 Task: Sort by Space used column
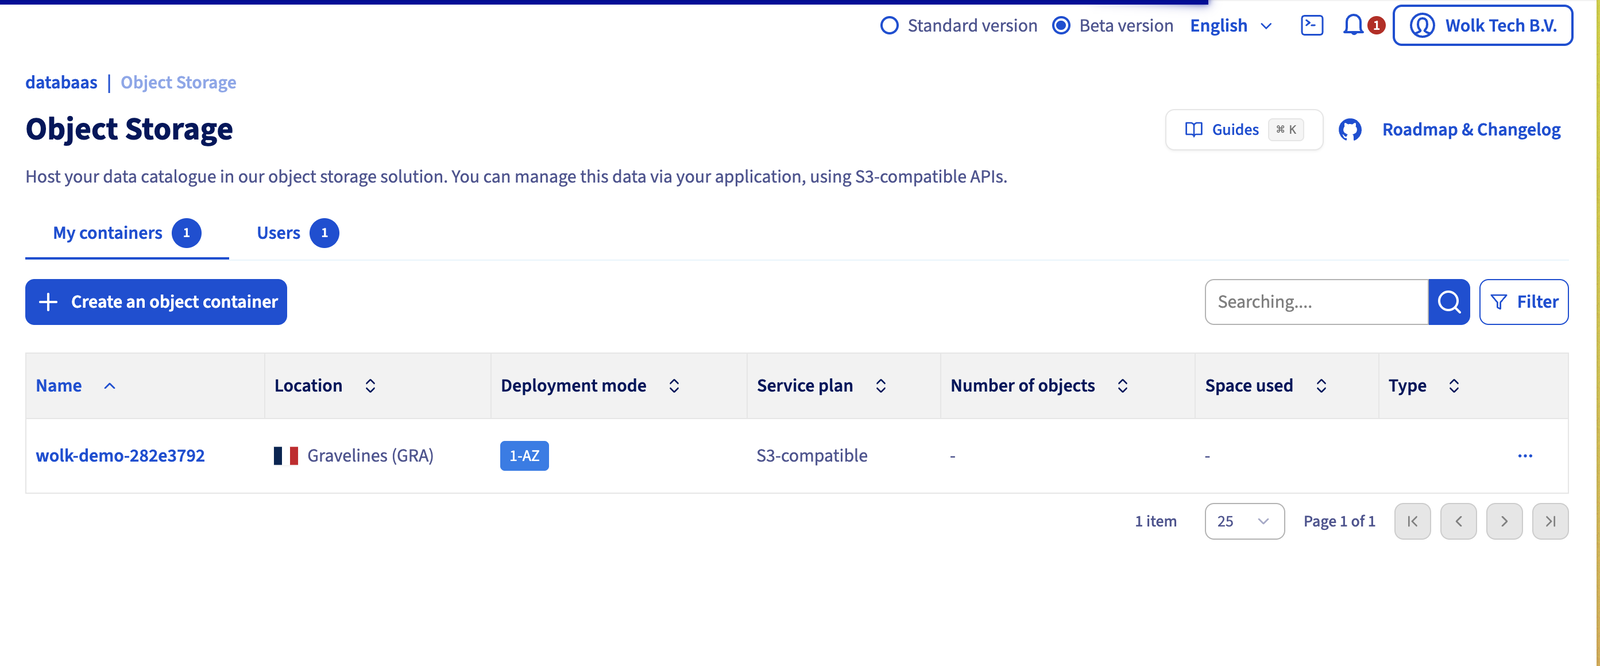[1321, 386]
